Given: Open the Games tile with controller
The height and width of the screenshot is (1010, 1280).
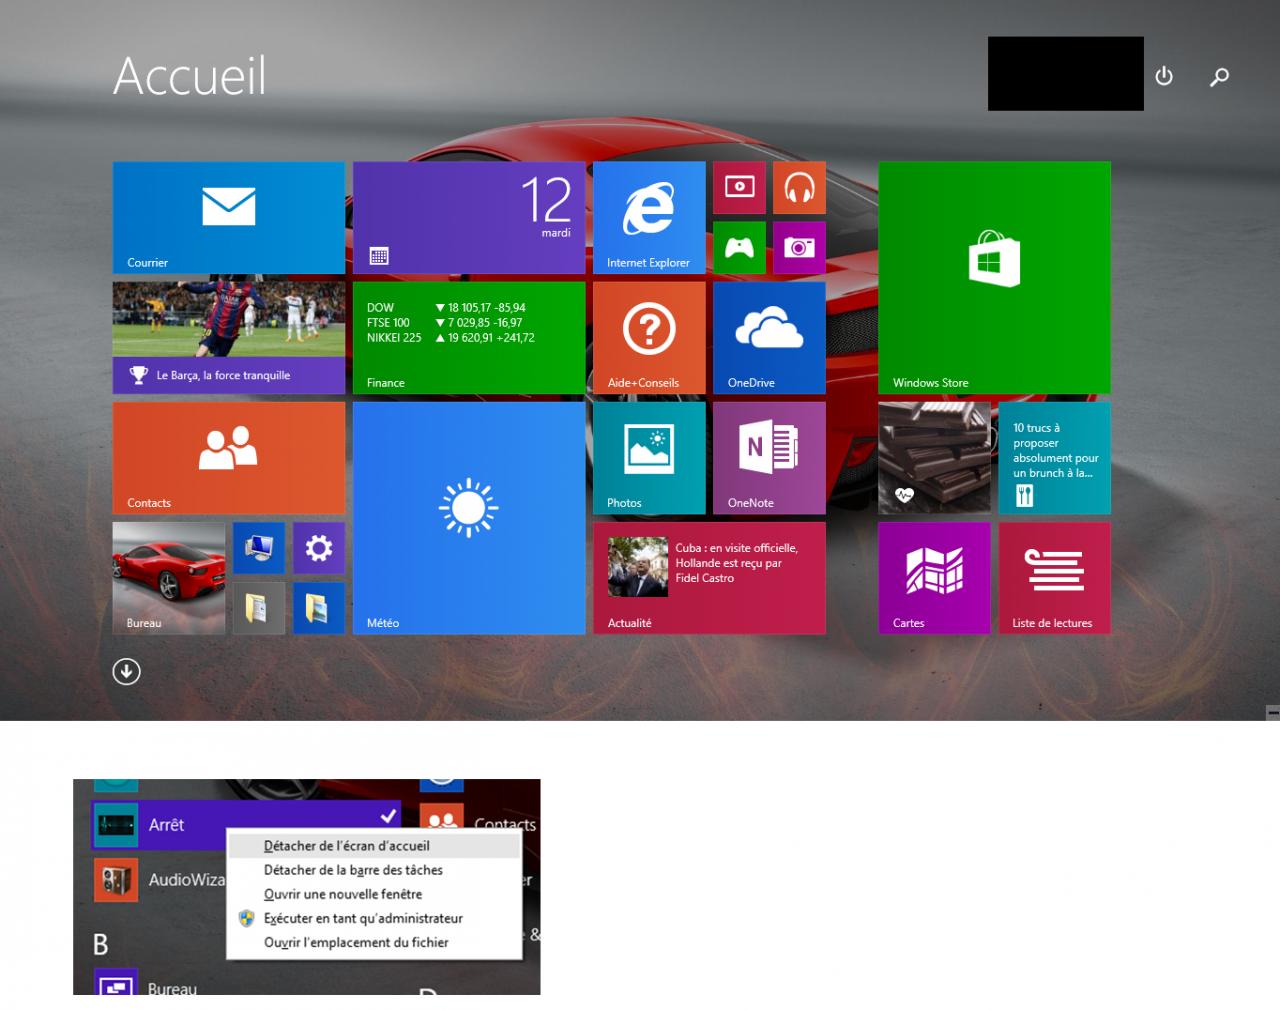Looking at the screenshot, I should (x=739, y=248).
